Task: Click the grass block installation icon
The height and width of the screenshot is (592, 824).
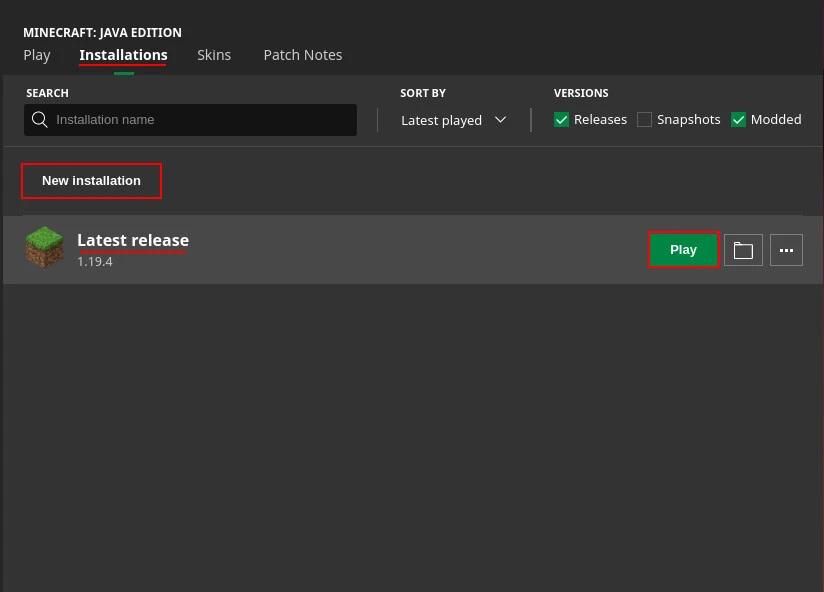Action: 44,248
